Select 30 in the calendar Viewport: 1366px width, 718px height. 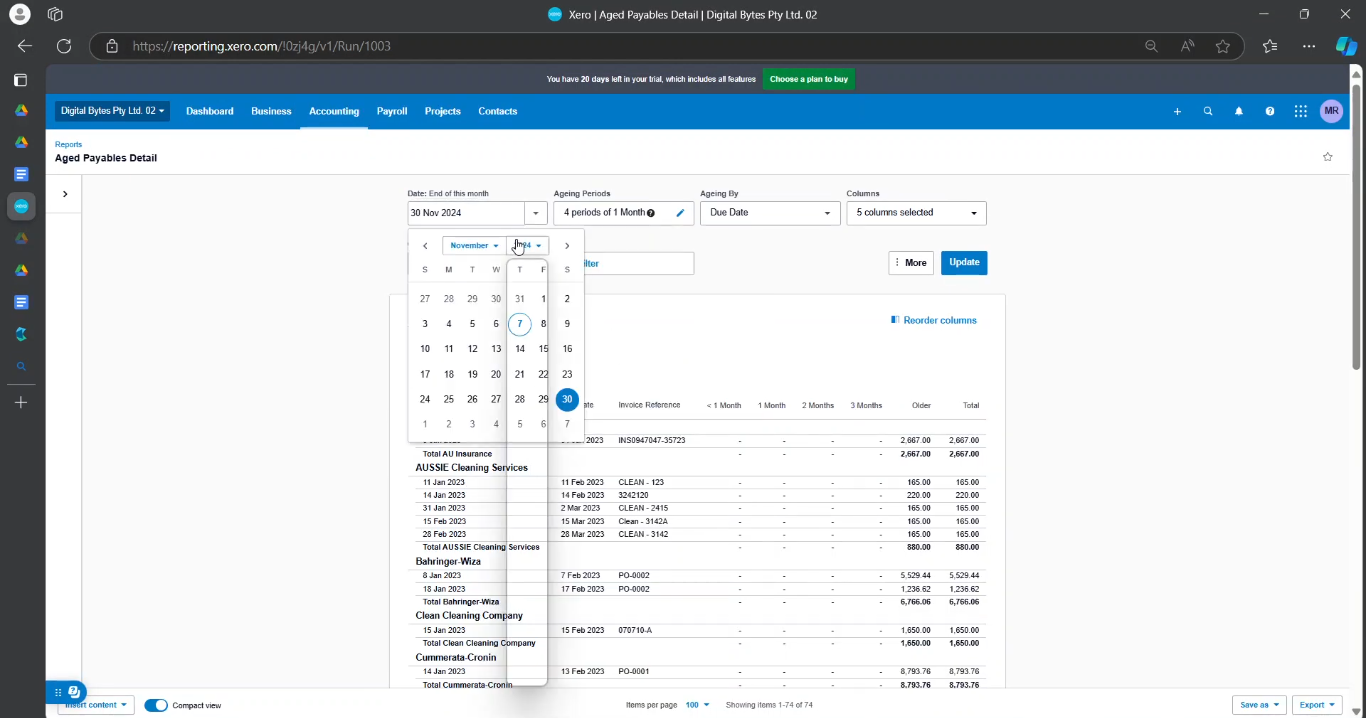click(x=567, y=399)
